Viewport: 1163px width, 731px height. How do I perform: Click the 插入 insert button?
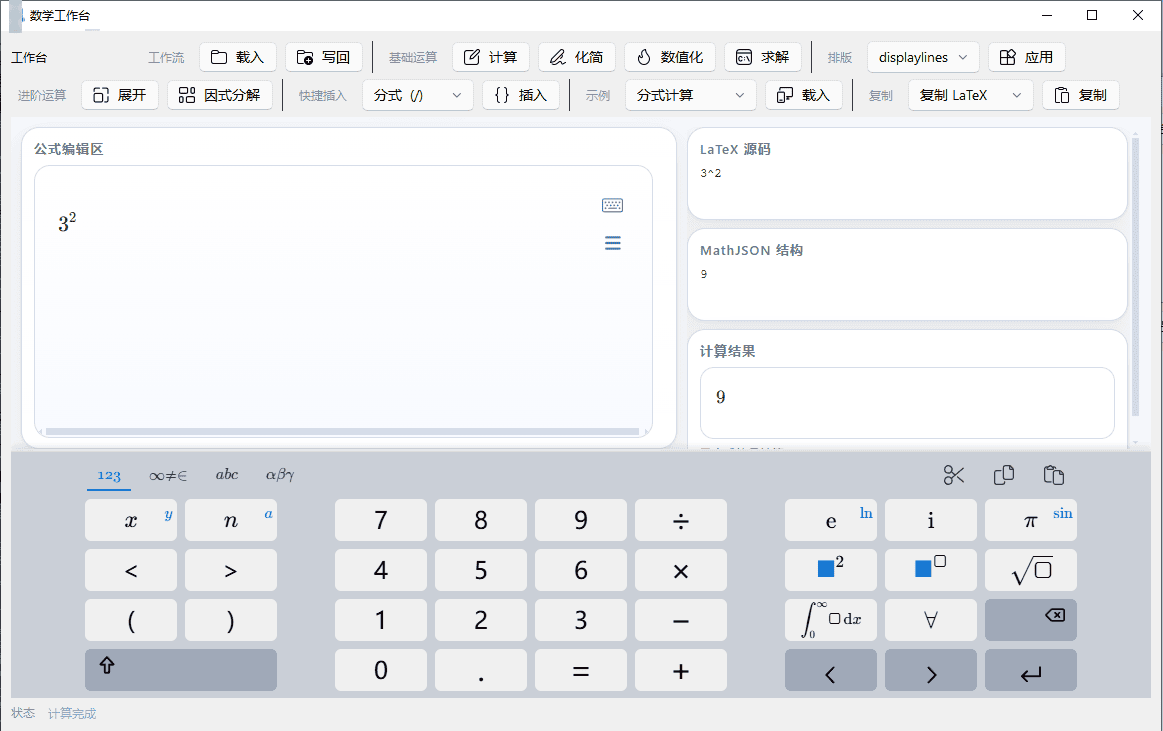[521, 95]
